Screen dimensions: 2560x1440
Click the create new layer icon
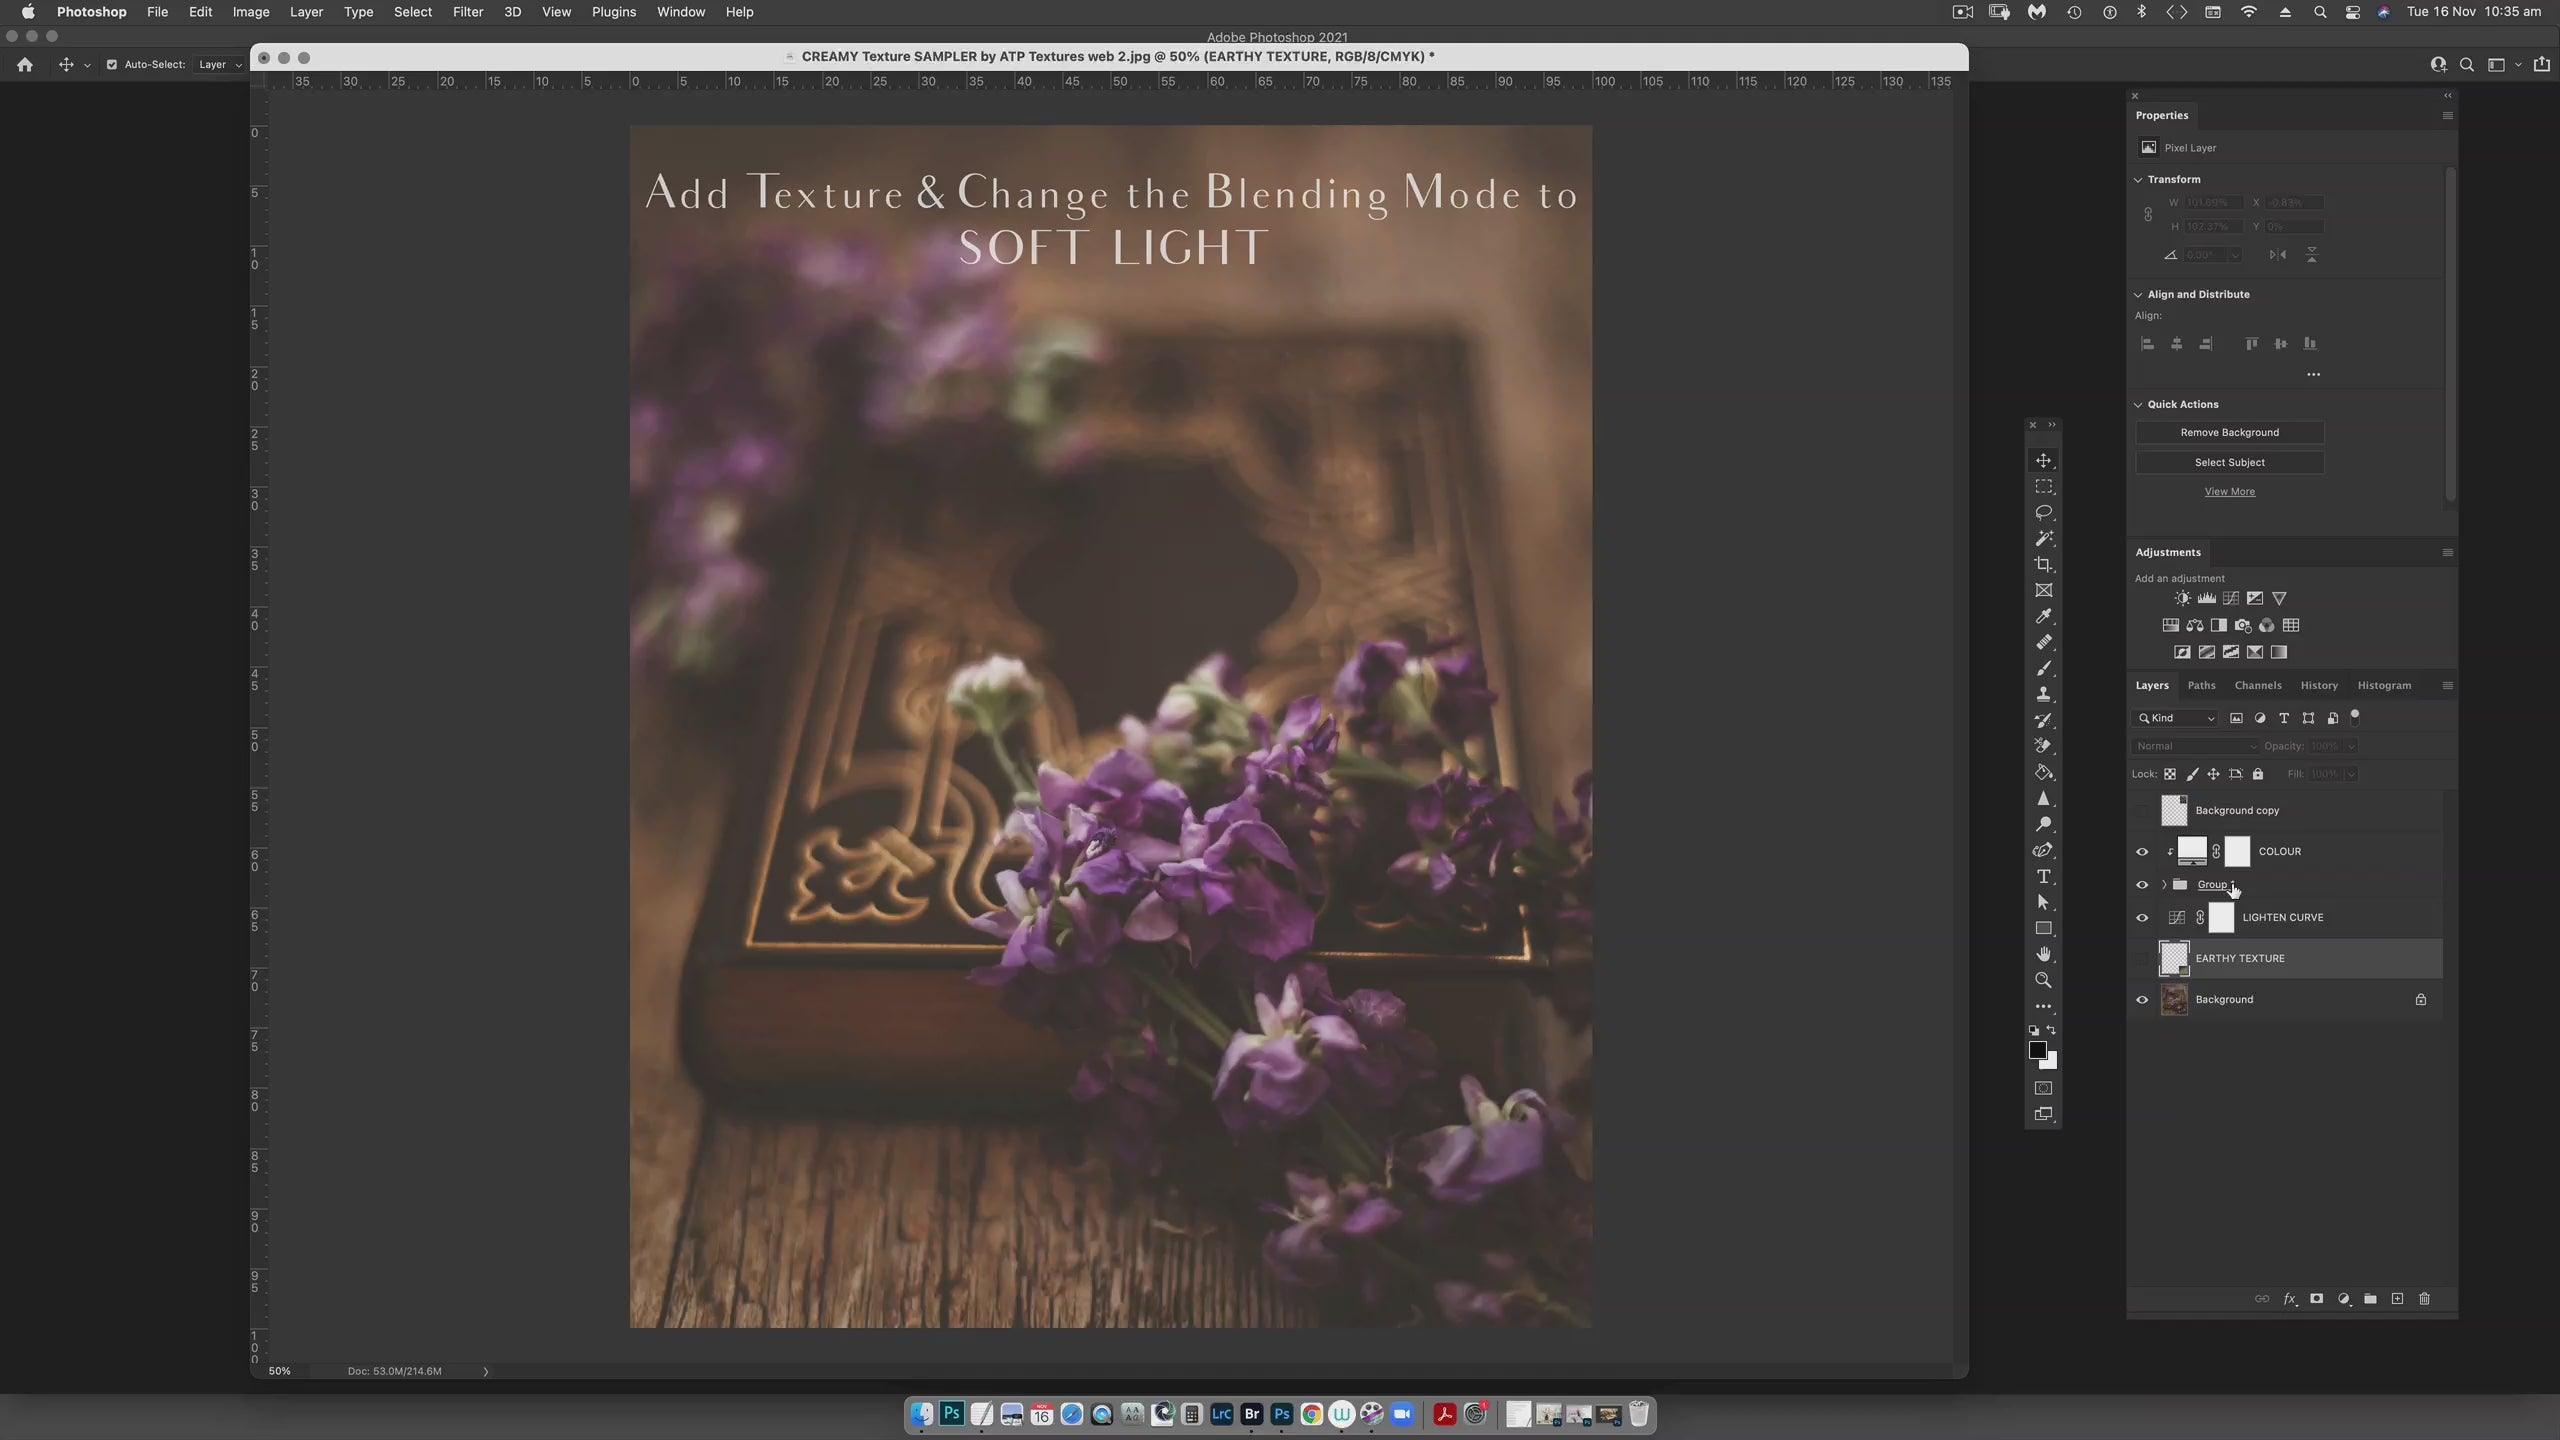(x=2397, y=1298)
